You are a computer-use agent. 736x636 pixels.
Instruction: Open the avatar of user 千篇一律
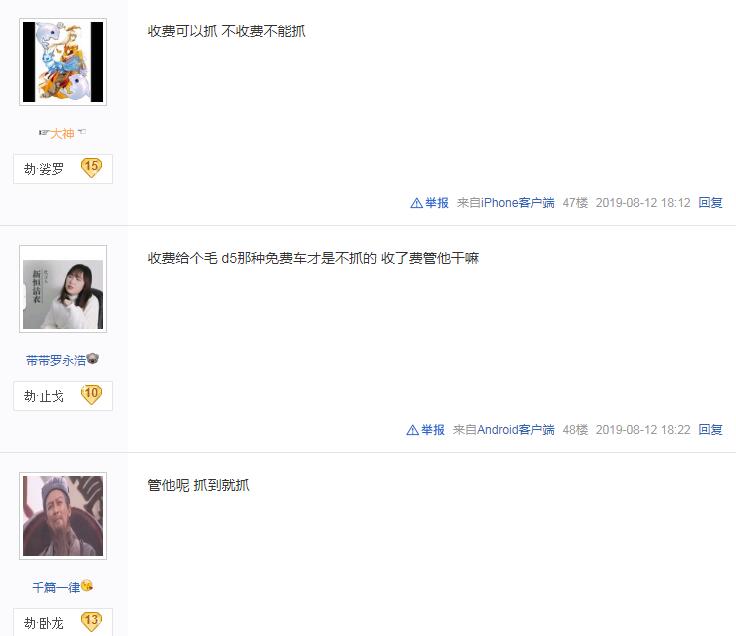coord(63,516)
